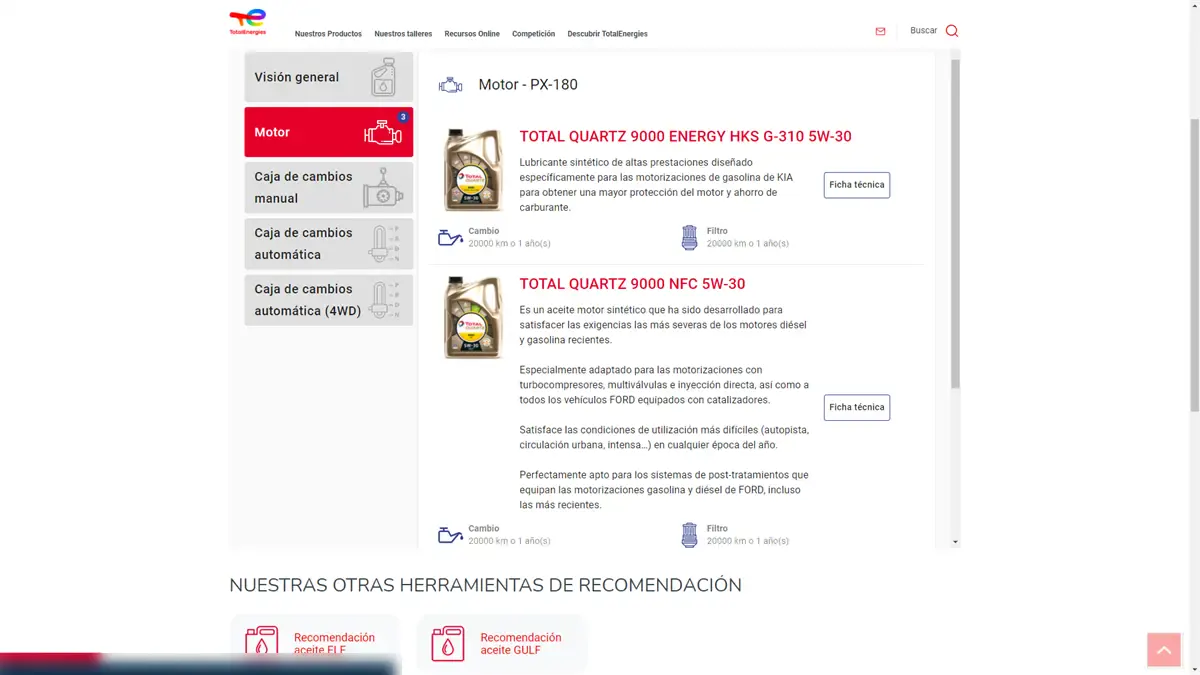Viewport: 1200px width, 675px height.
Task: Click the inner panel scrollbar down arrow
Action: pyautogui.click(x=955, y=542)
